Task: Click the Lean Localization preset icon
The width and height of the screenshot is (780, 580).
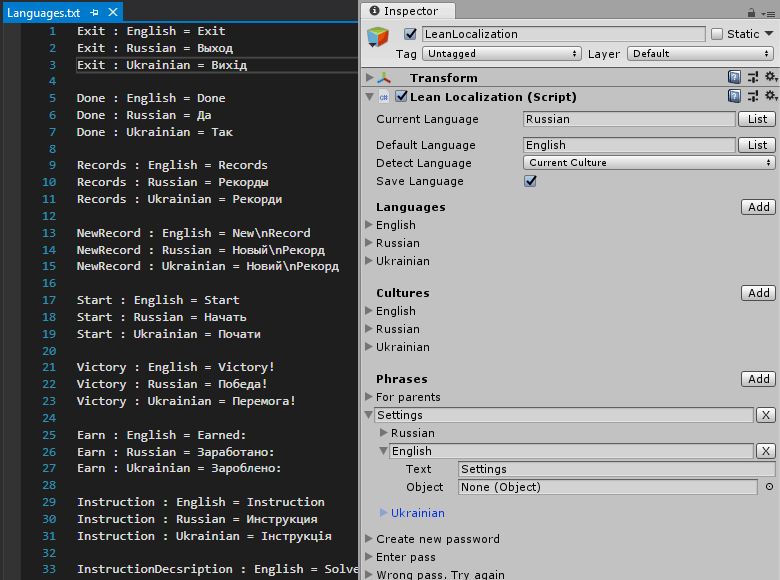Action: coord(753,96)
